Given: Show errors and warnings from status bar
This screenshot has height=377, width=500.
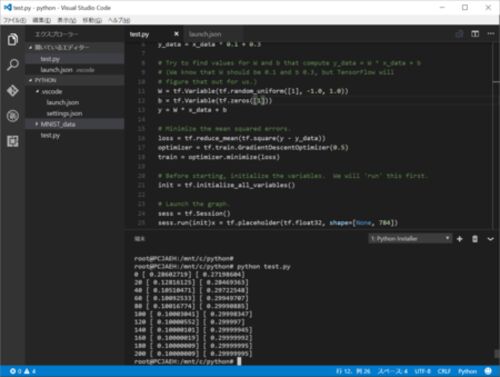Looking at the screenshot, I should pyautogui.click(x=23, y=371).
